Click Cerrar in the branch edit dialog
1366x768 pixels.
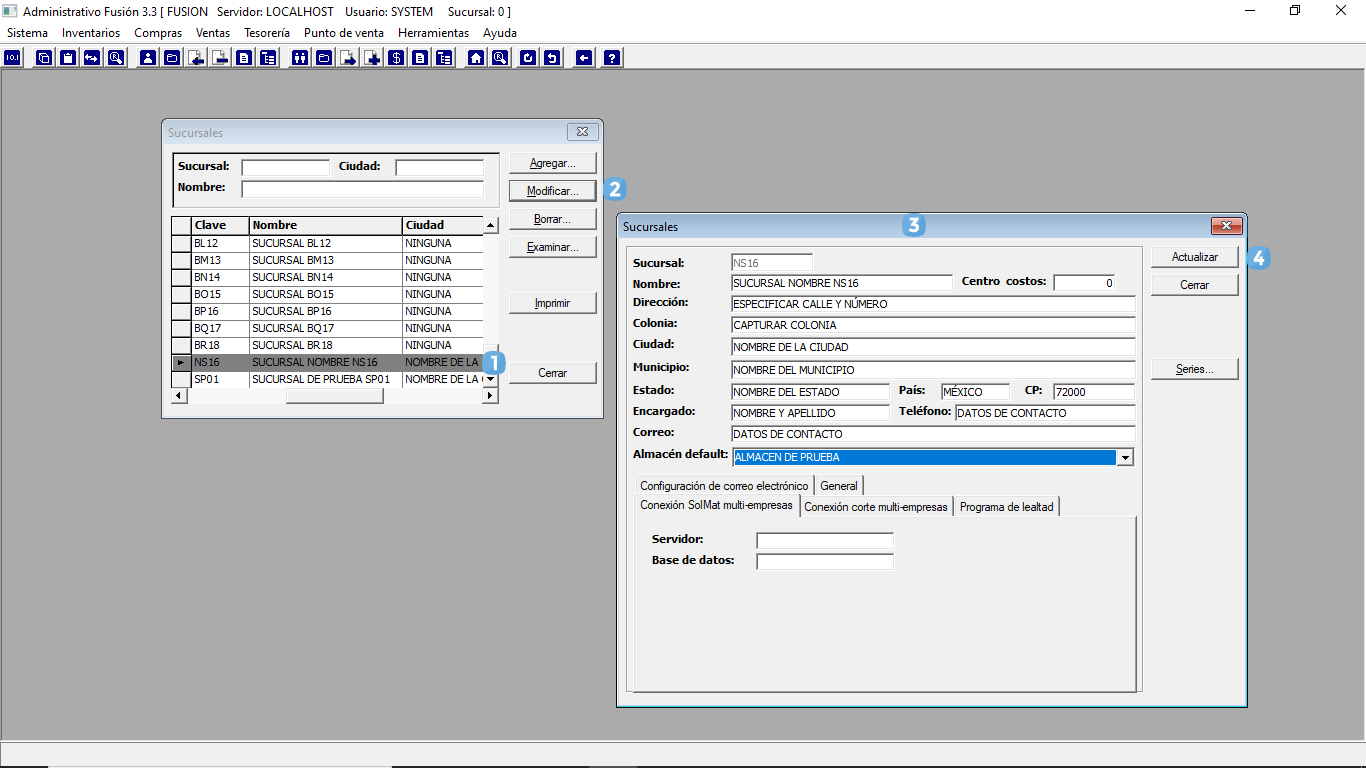(1195, 285)
